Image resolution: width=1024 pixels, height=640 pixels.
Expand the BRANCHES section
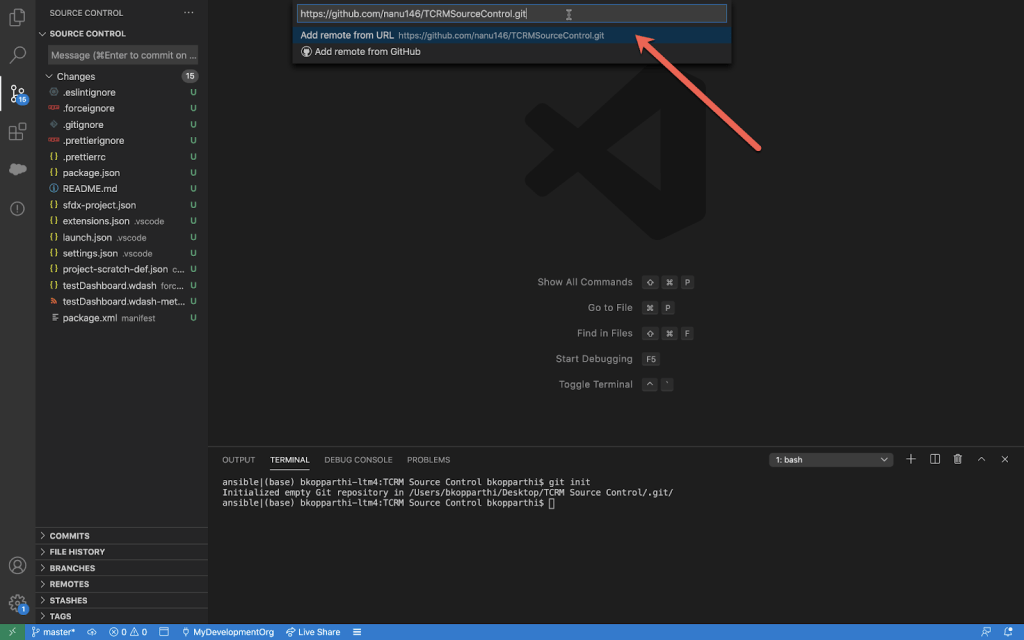click(72, 568)
